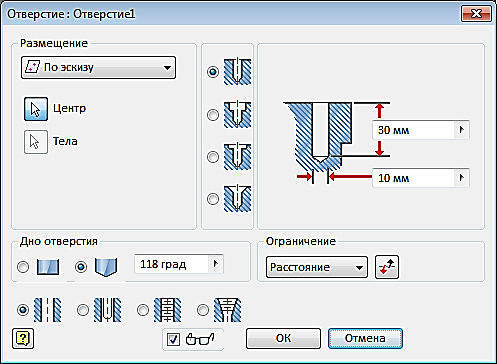Open the Расстояние termination dropdown

(317, 267)
